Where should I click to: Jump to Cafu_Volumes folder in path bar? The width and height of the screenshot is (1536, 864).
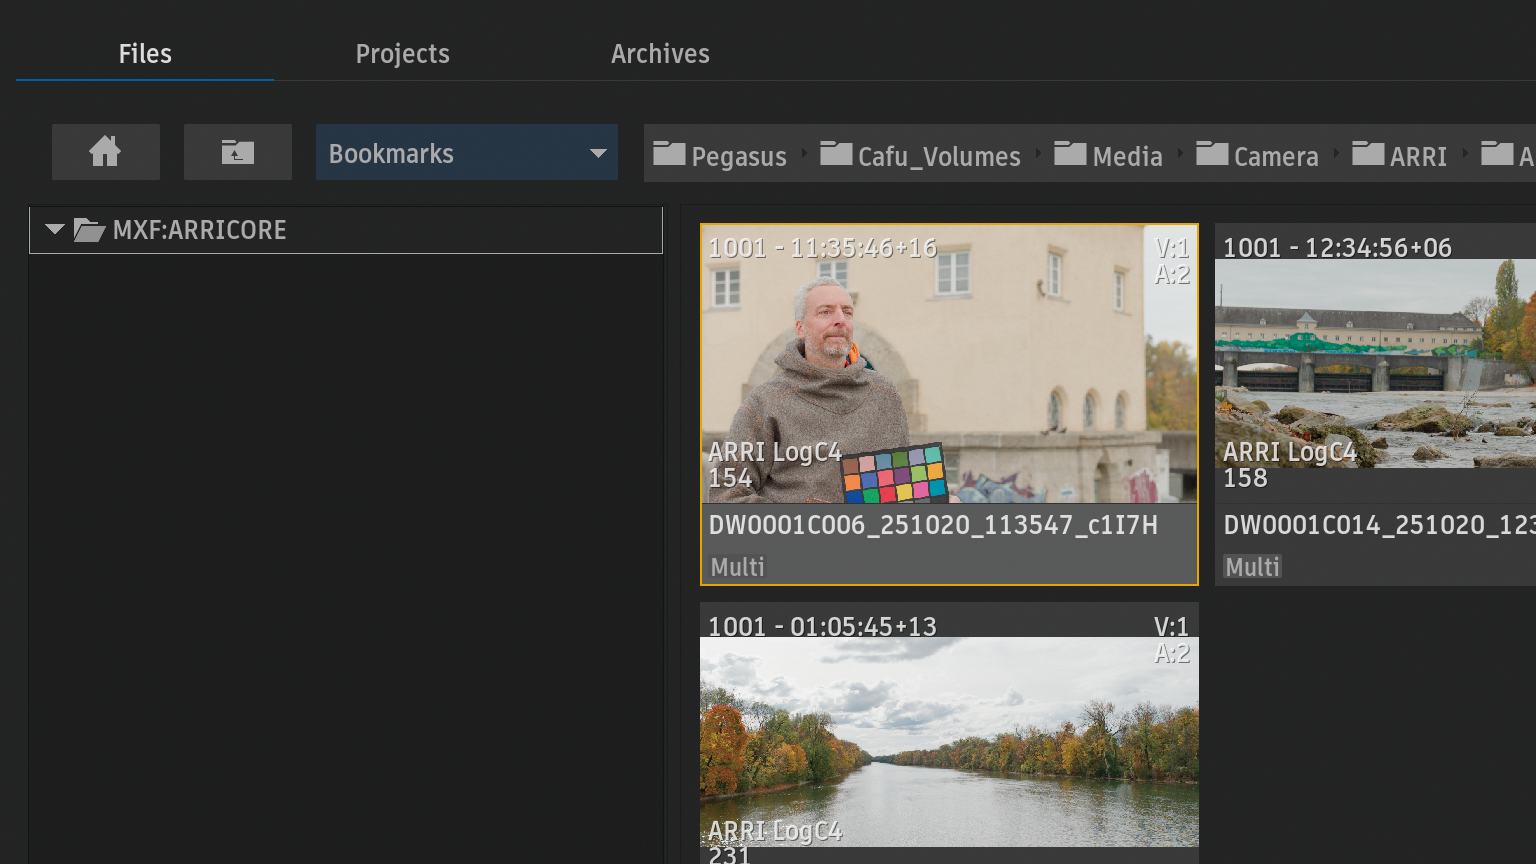pos(920,156)
